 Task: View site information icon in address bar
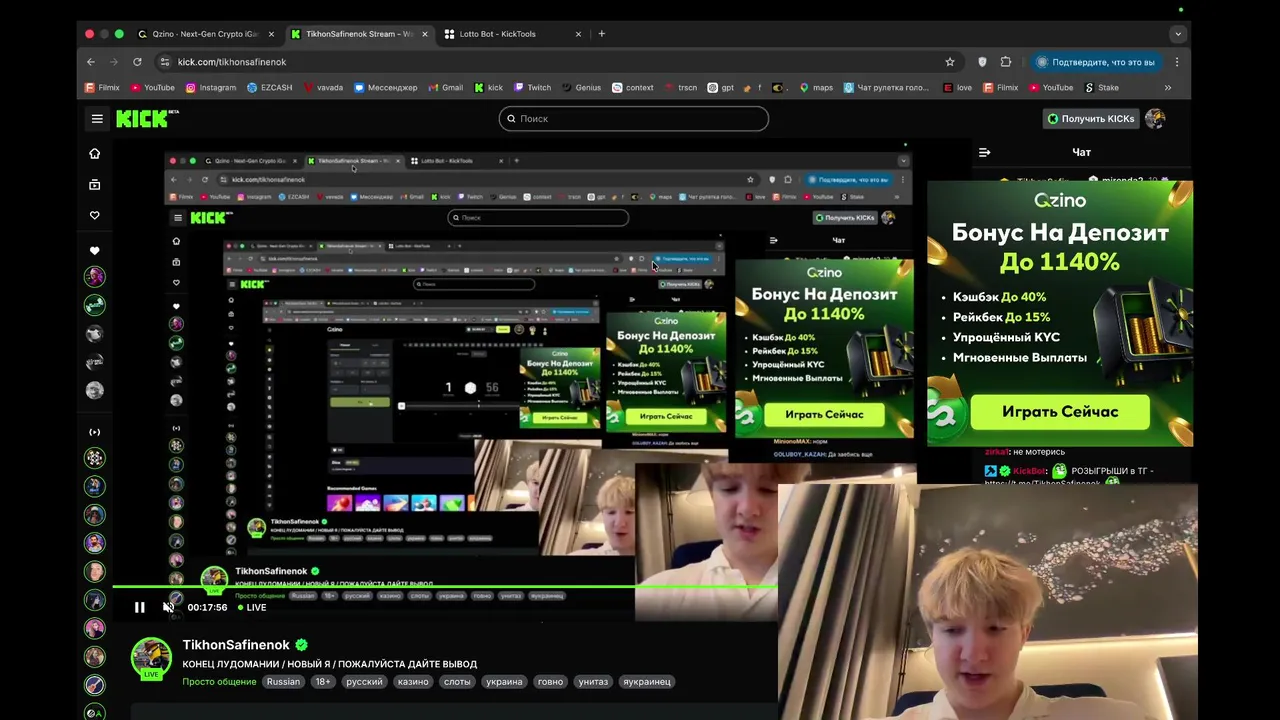tap(164, 62)
